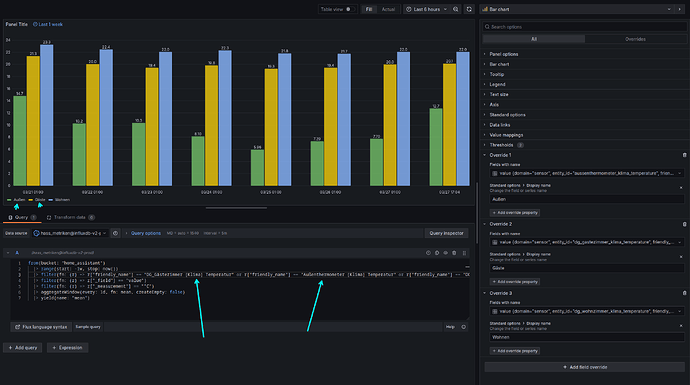Viewport: 690px width, 385px height.
Task: Open Flux language syntax link
Action: [41, 327]
